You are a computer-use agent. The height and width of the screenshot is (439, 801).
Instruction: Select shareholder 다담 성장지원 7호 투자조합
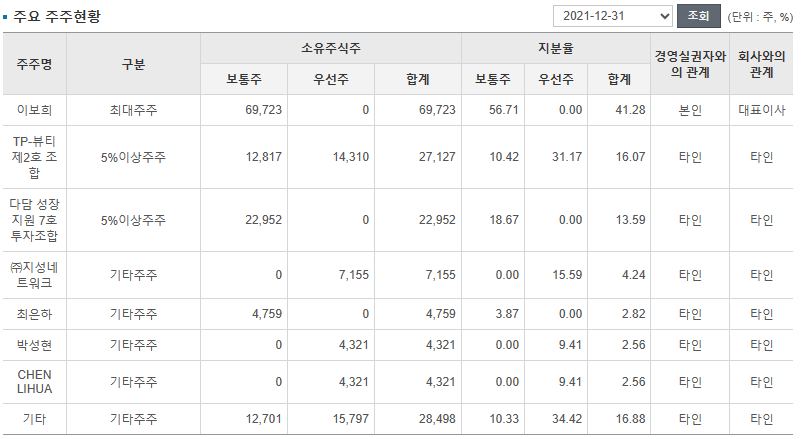pos(34,220)
